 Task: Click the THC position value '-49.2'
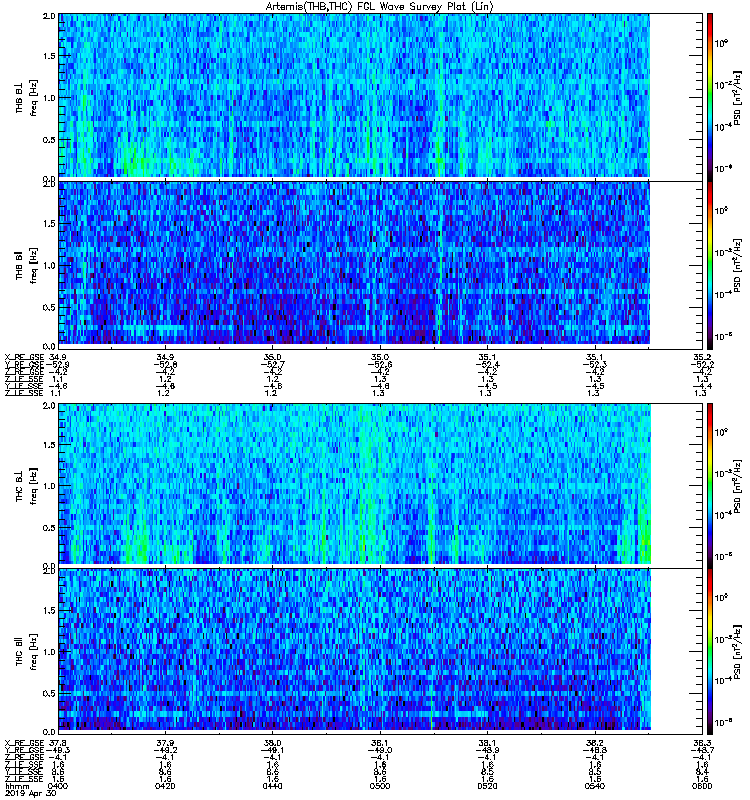point(165,751)
